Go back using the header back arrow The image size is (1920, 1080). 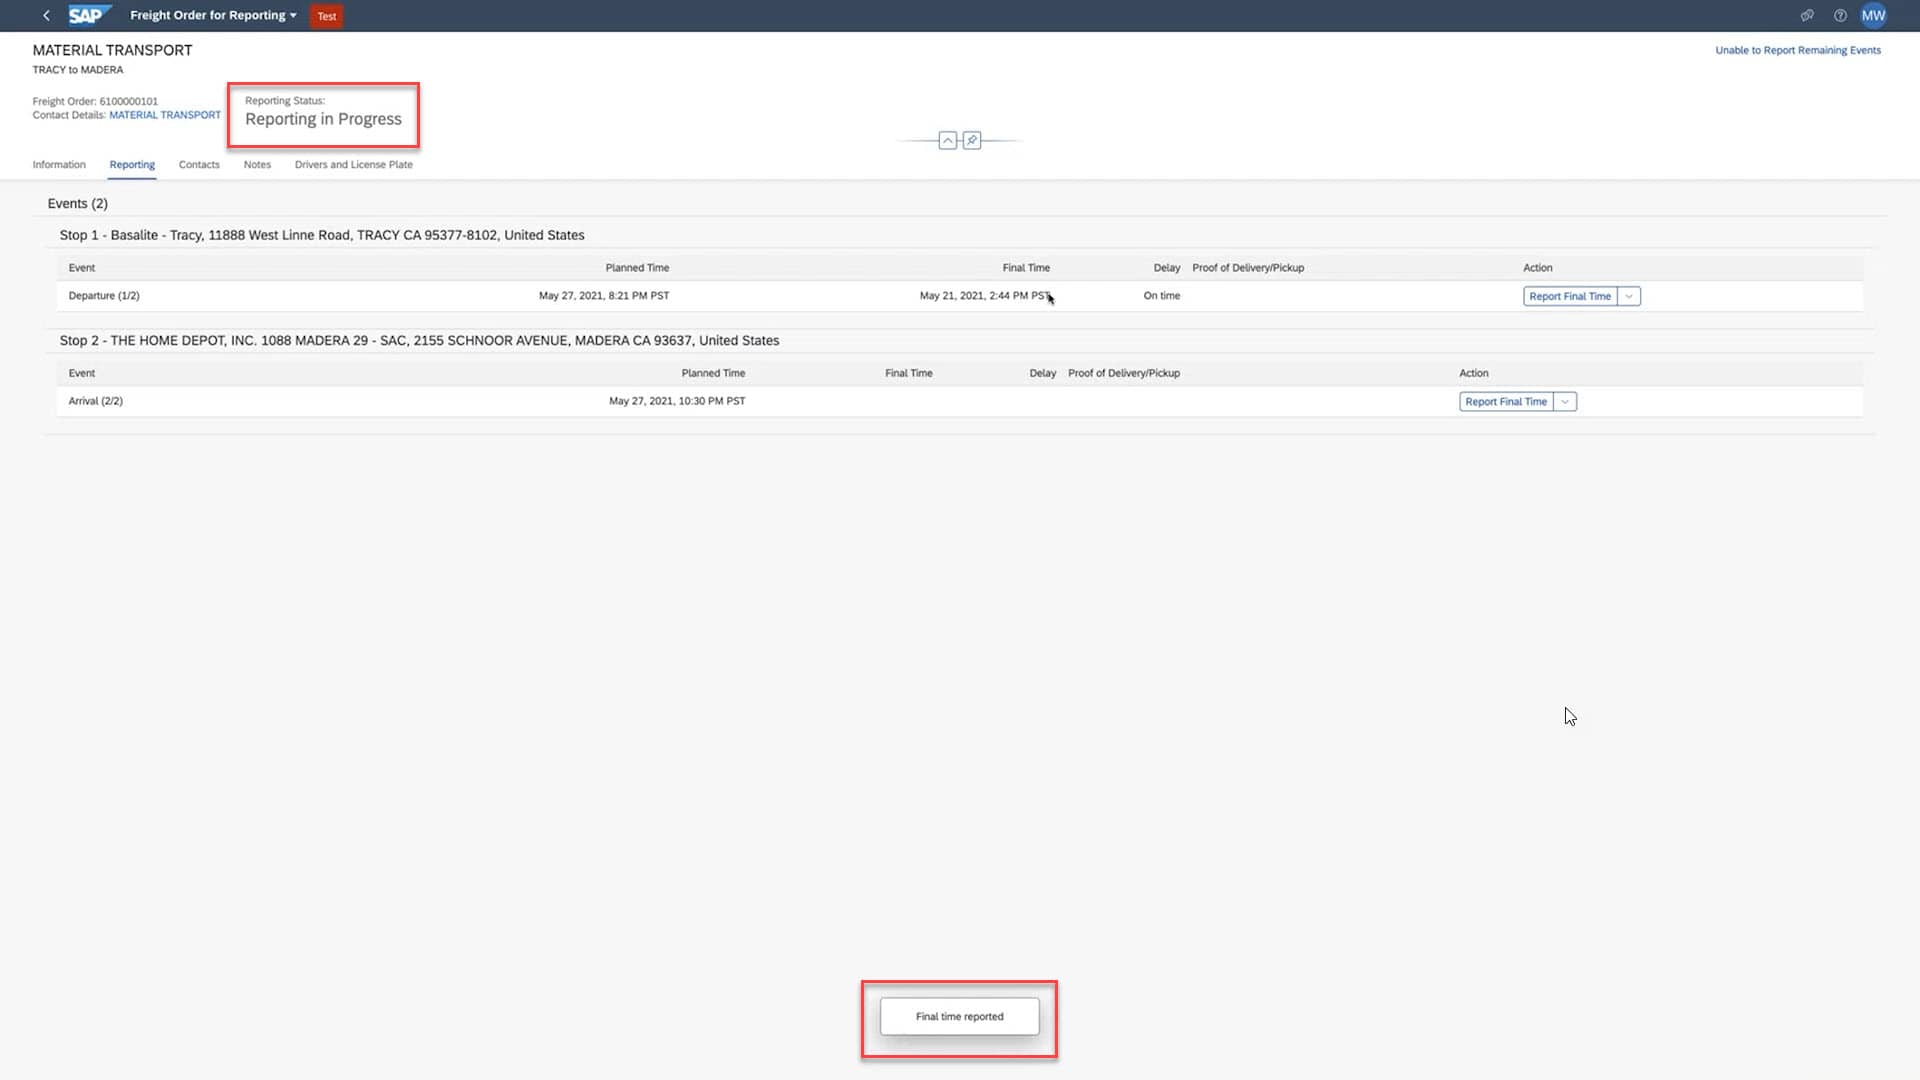(x=46, y=15)
